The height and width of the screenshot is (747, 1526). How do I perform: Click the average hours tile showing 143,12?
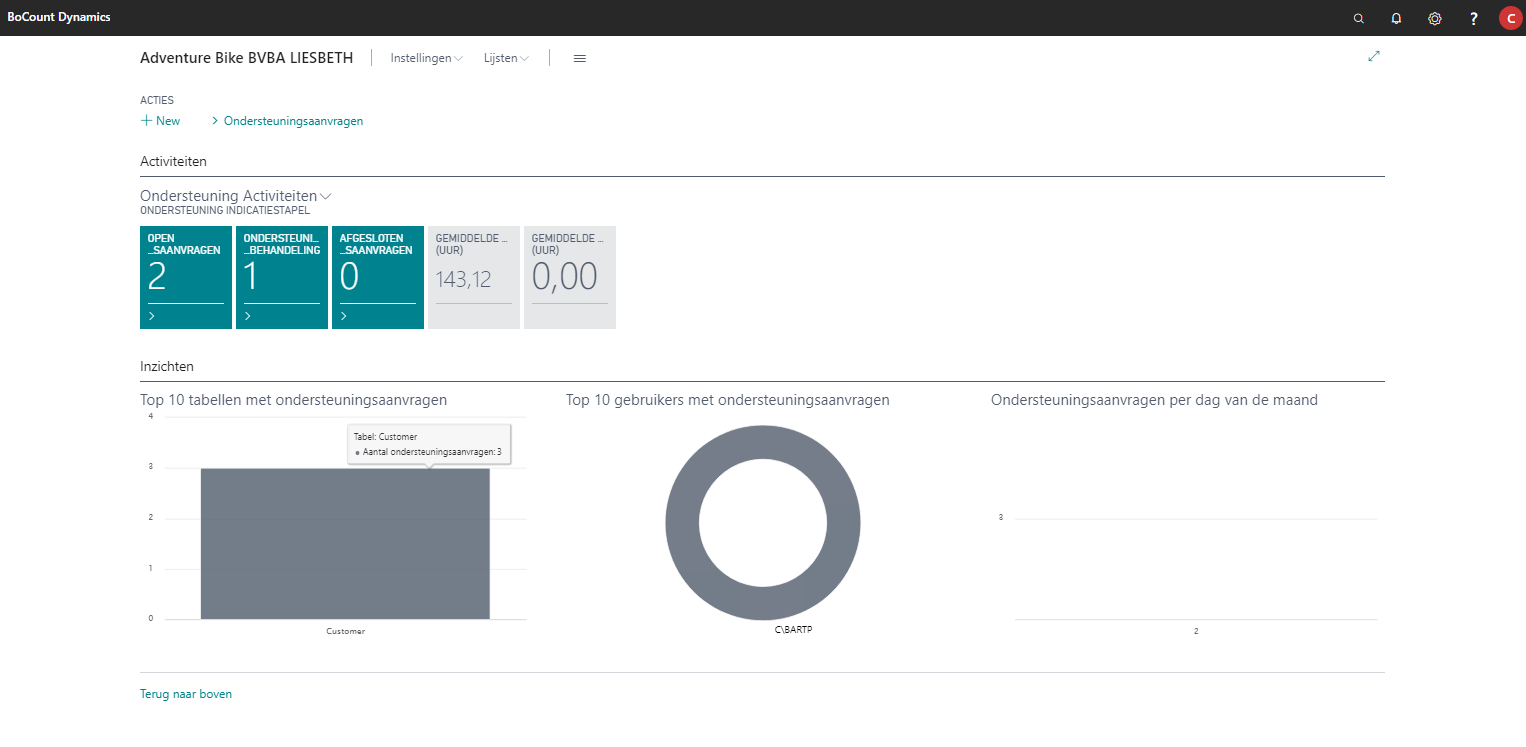(x=473, y=277)
